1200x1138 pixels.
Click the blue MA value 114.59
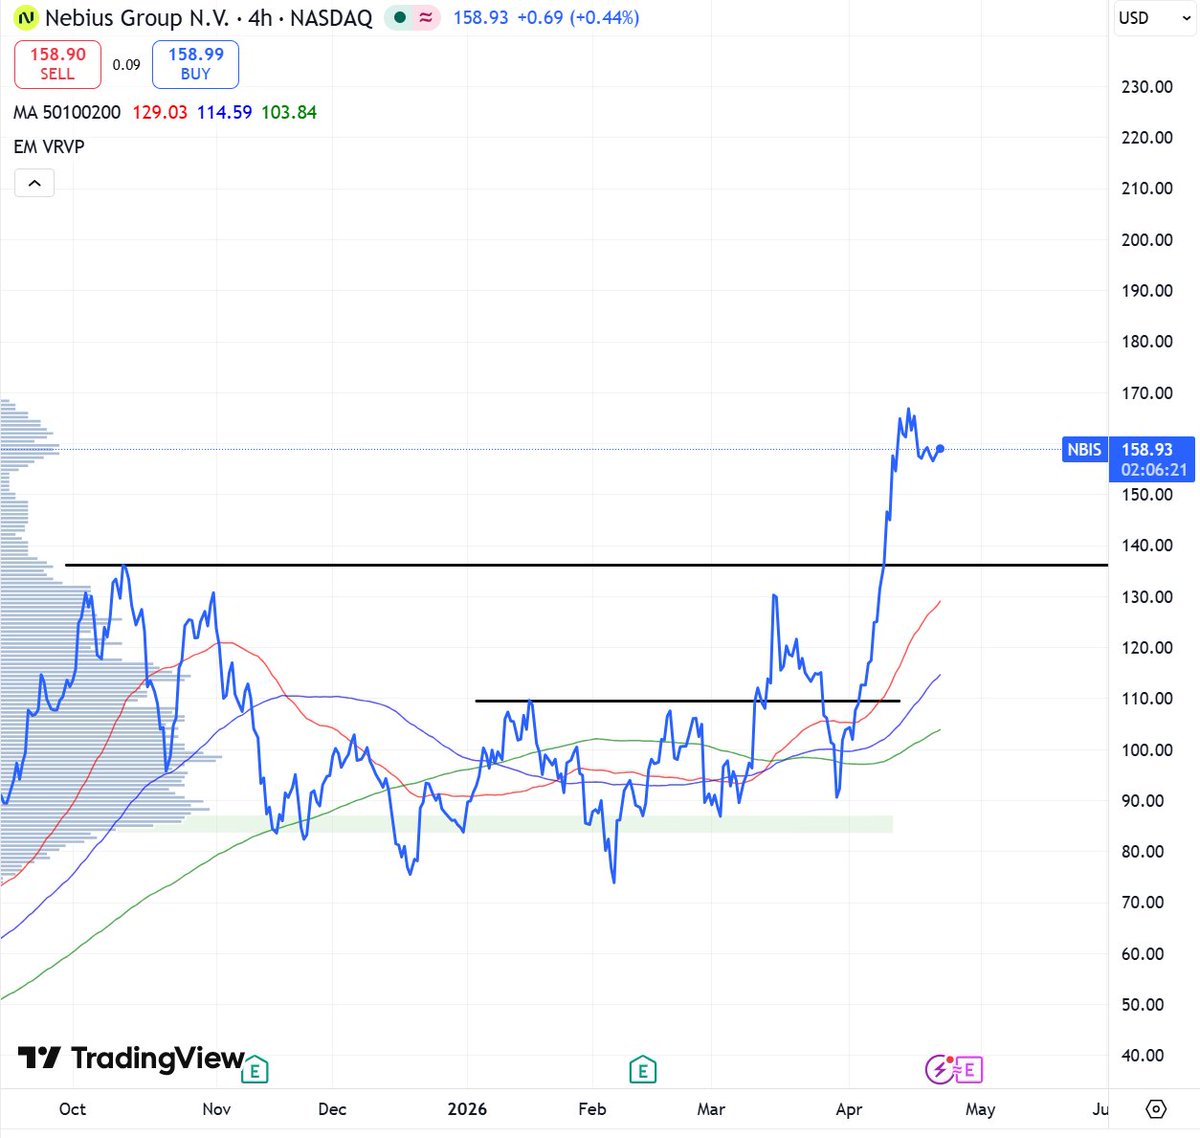click(x=224, y=112)
